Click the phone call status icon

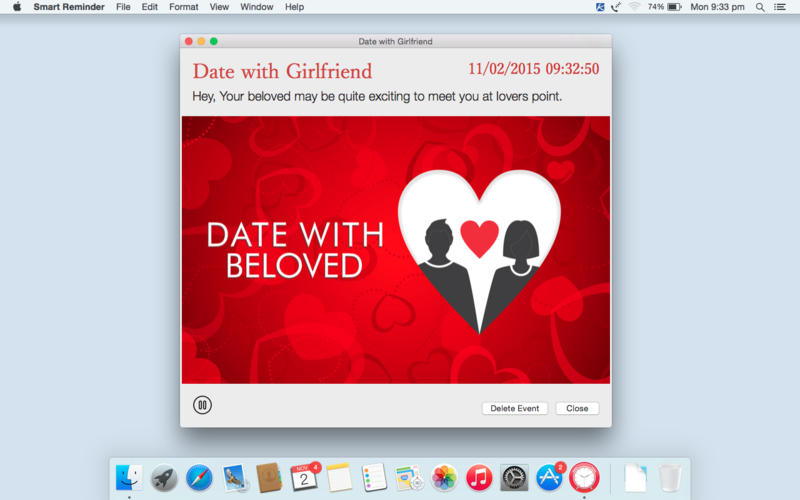click(616, 7)
